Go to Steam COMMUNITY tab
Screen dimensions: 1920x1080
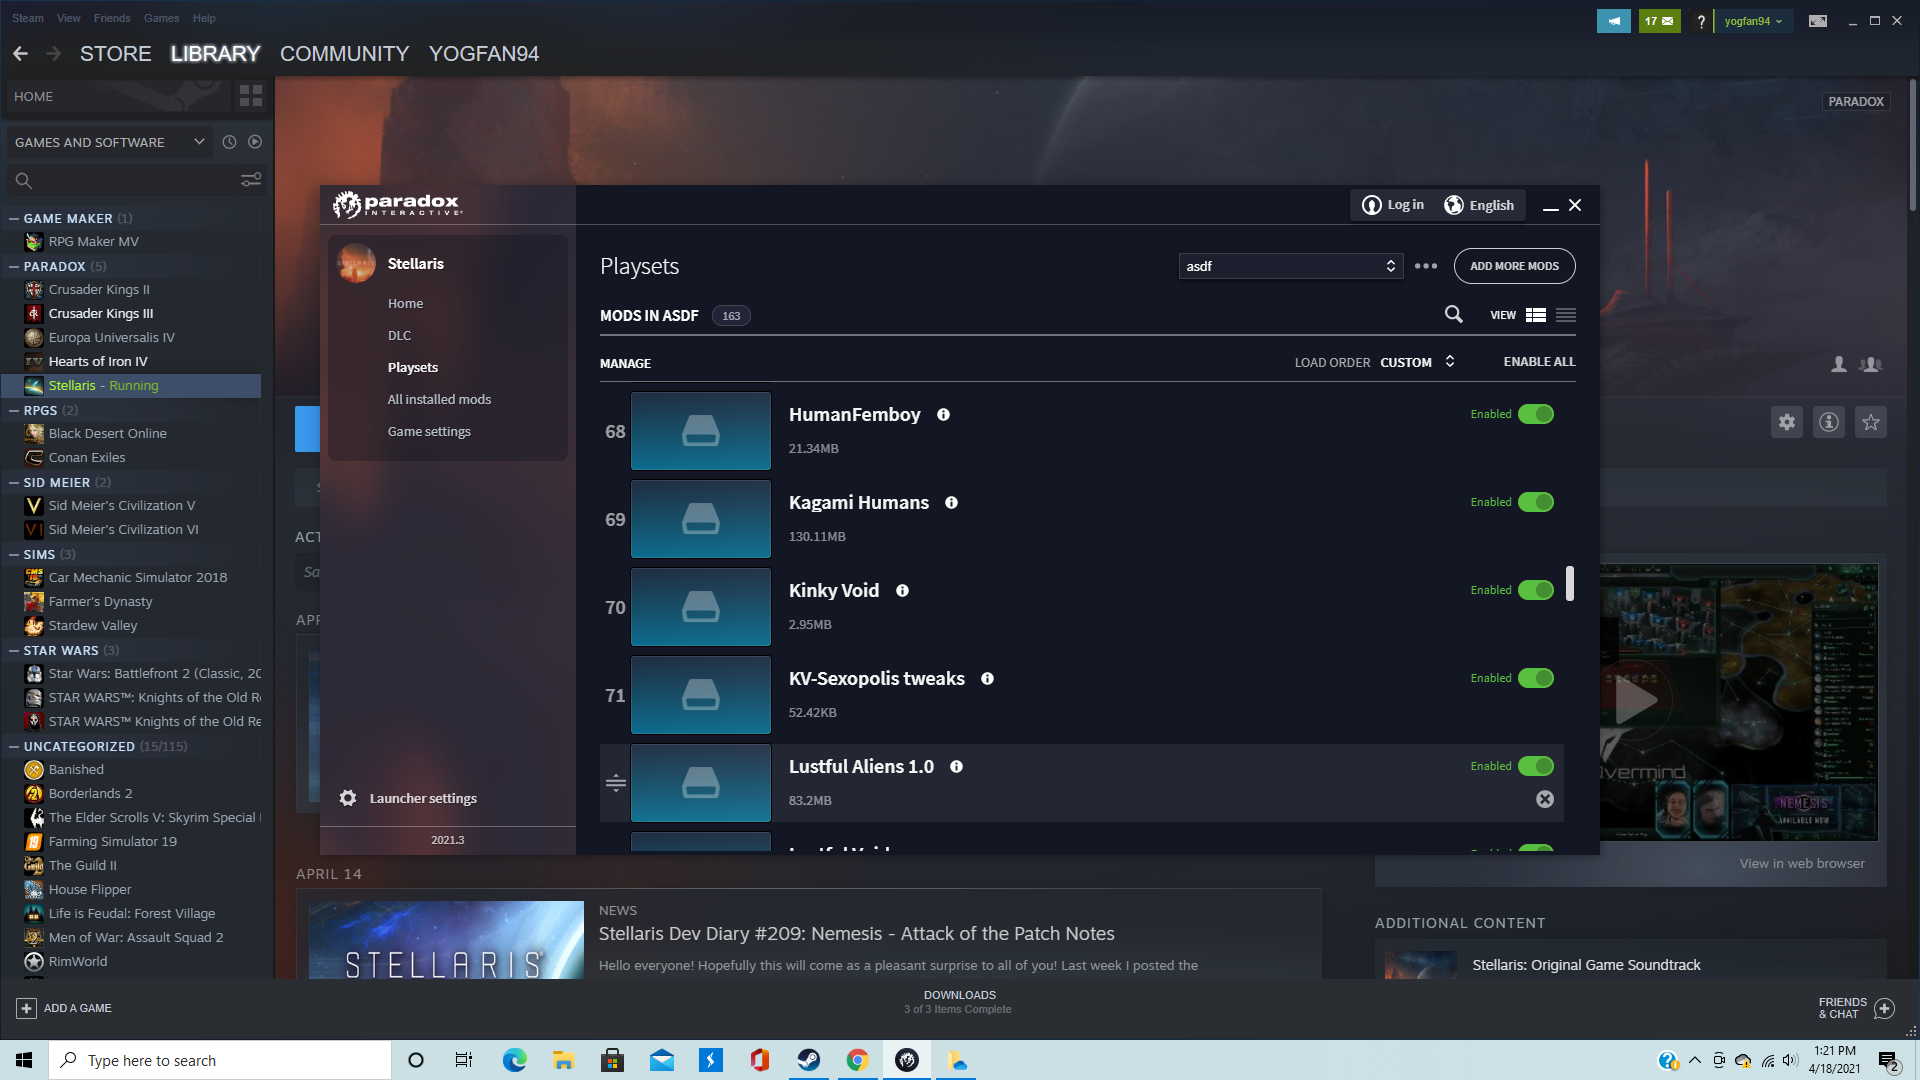pyautogui.click(x=344, y=54)
